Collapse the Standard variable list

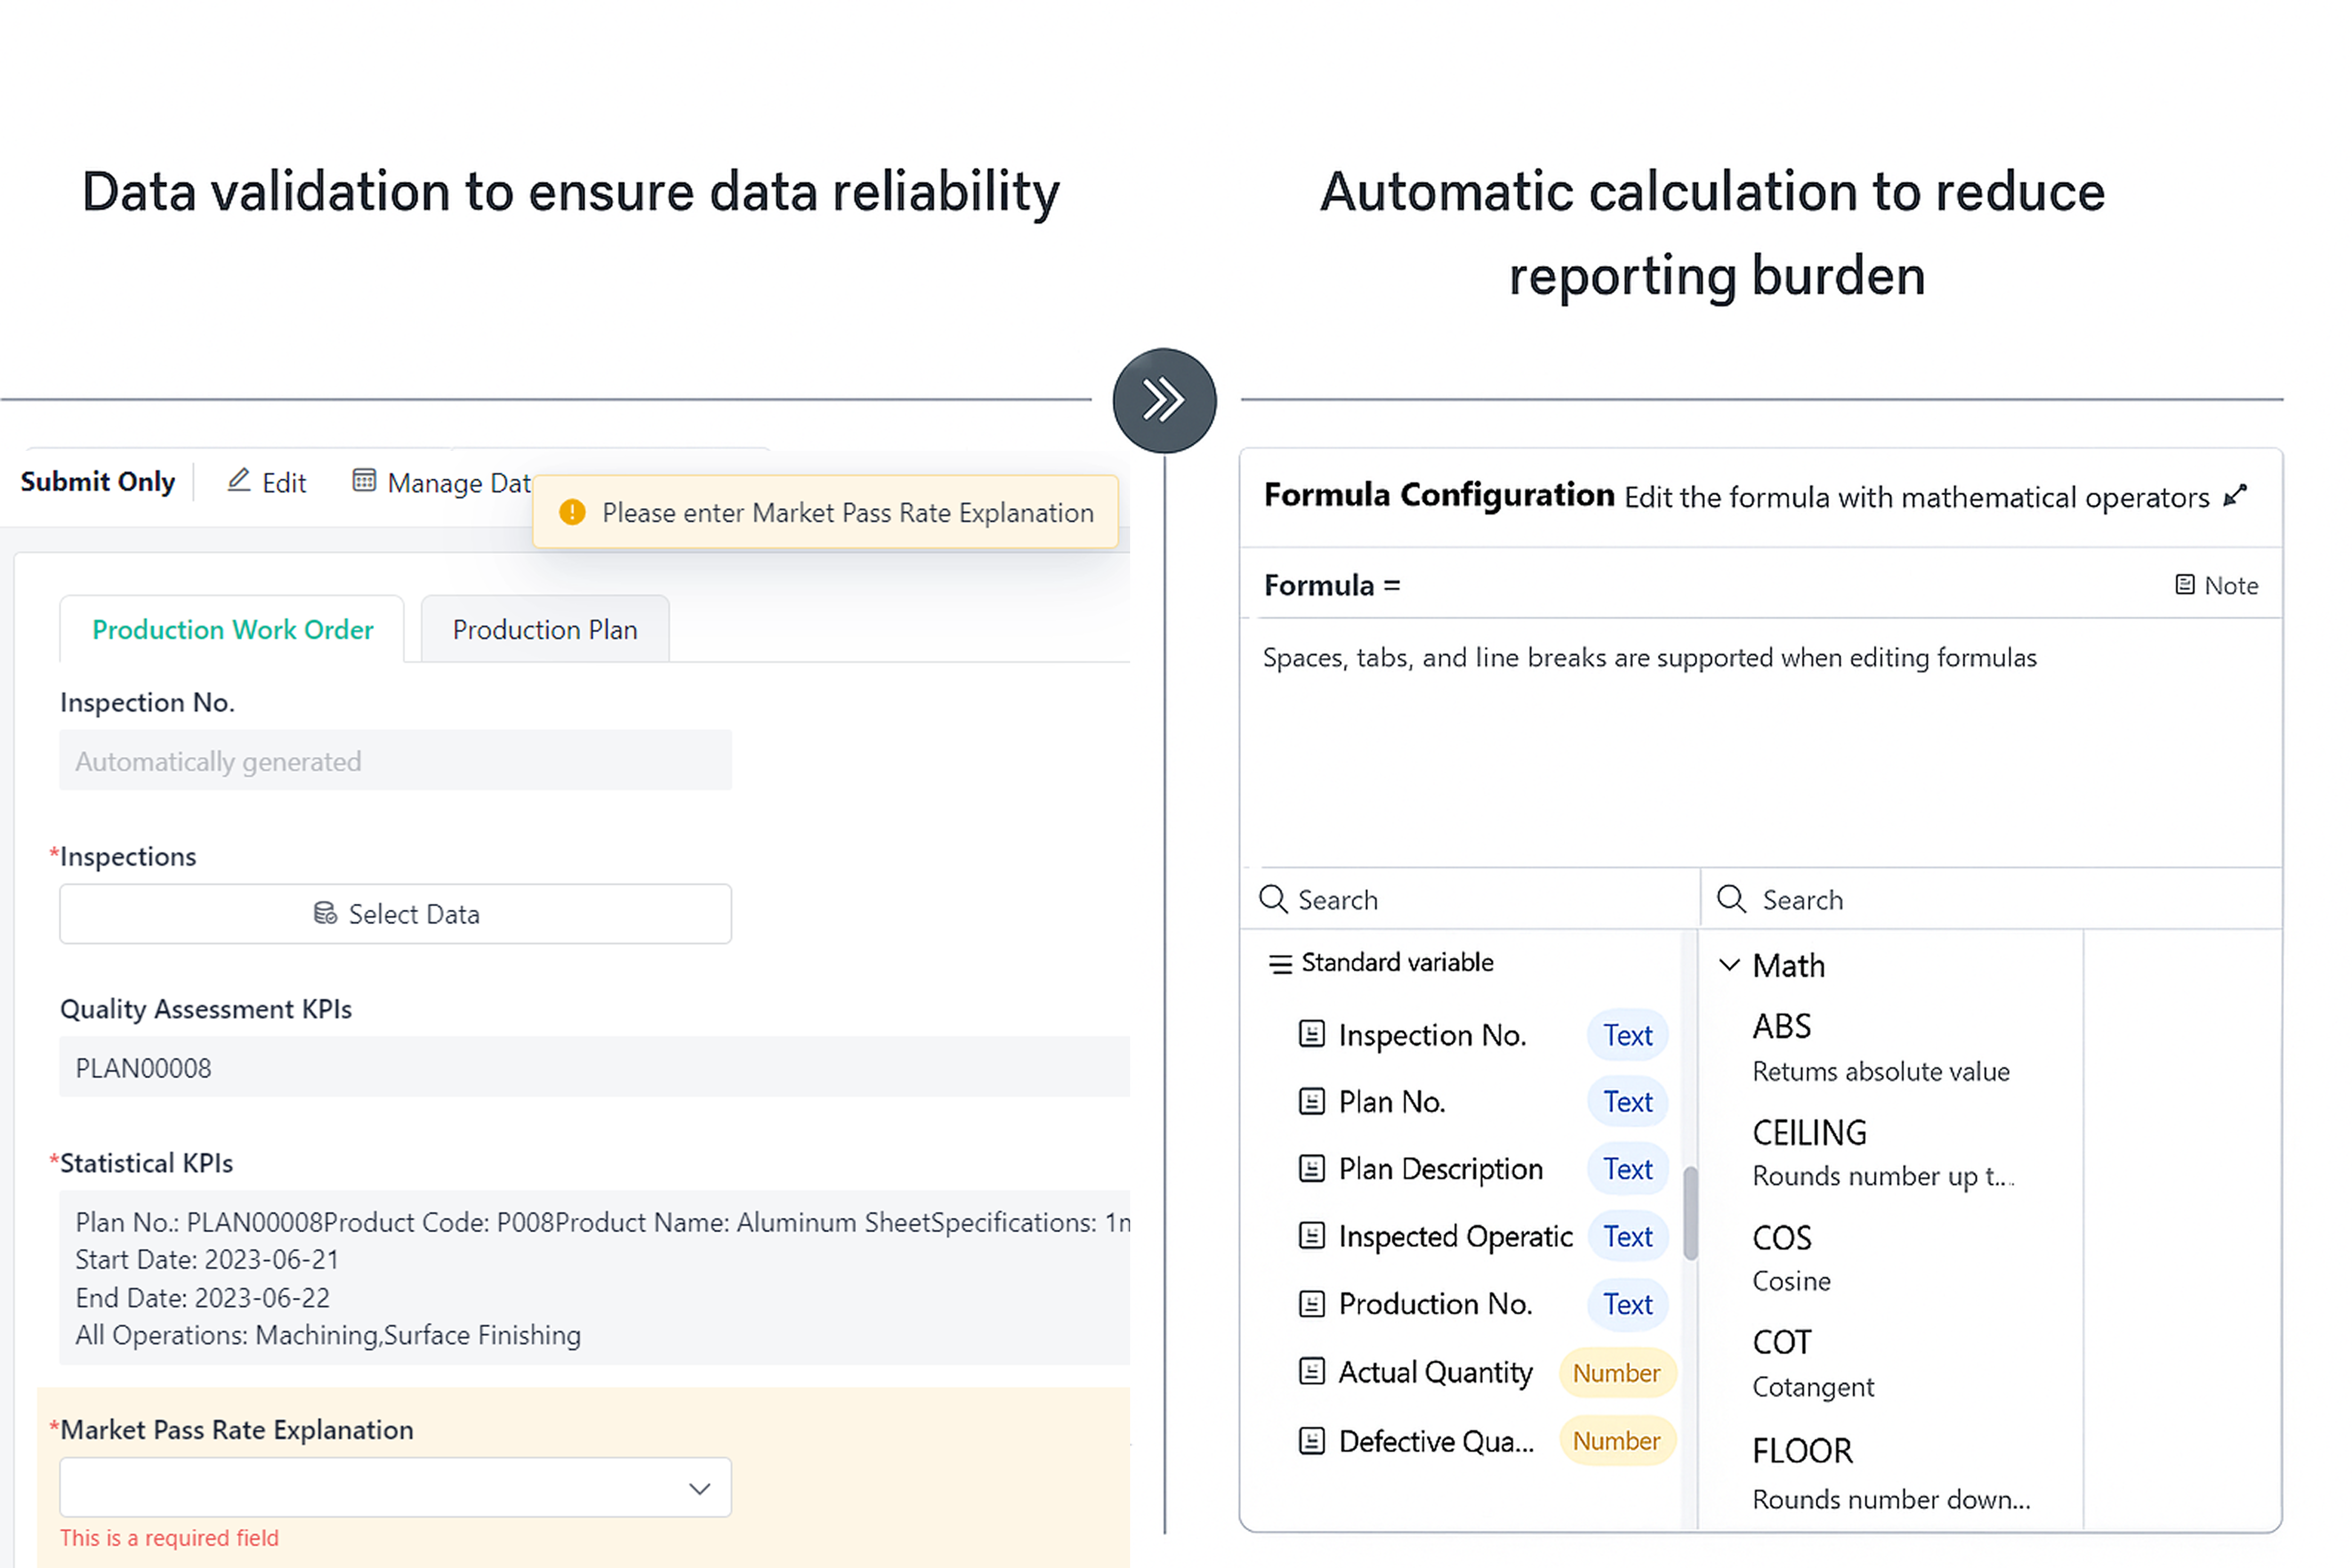(1280, 963)
